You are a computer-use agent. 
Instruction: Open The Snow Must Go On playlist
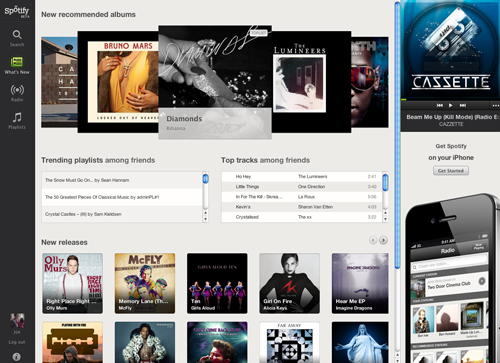[x=122, y=180]
